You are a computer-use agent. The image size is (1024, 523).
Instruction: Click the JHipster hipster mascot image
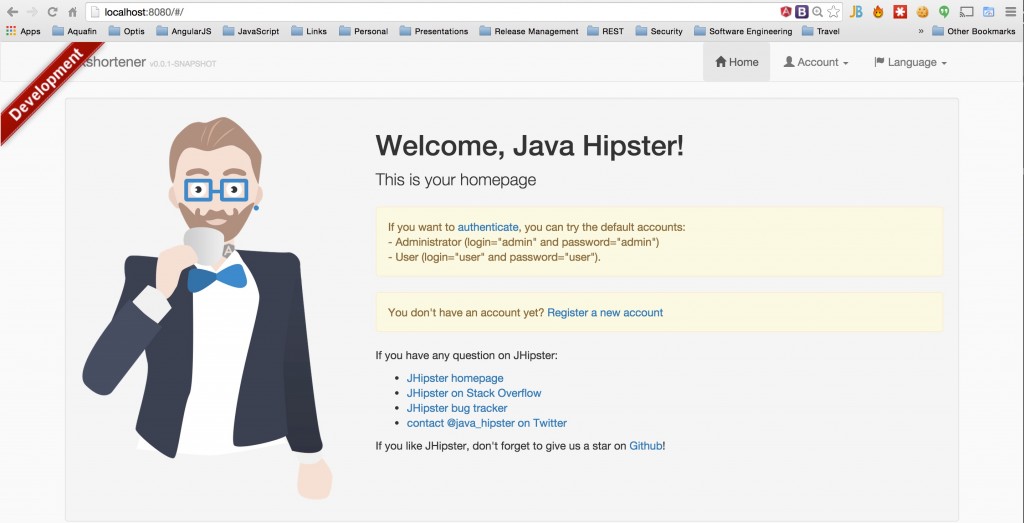point(206,307)
